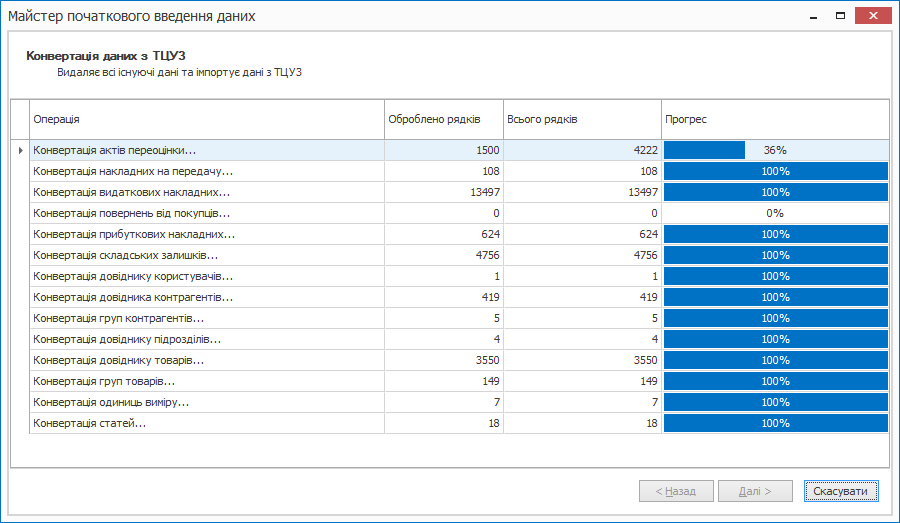Select the row indicator arrow of first row
The width and height of the screenshot is (900, 523).
click(20, 150)
